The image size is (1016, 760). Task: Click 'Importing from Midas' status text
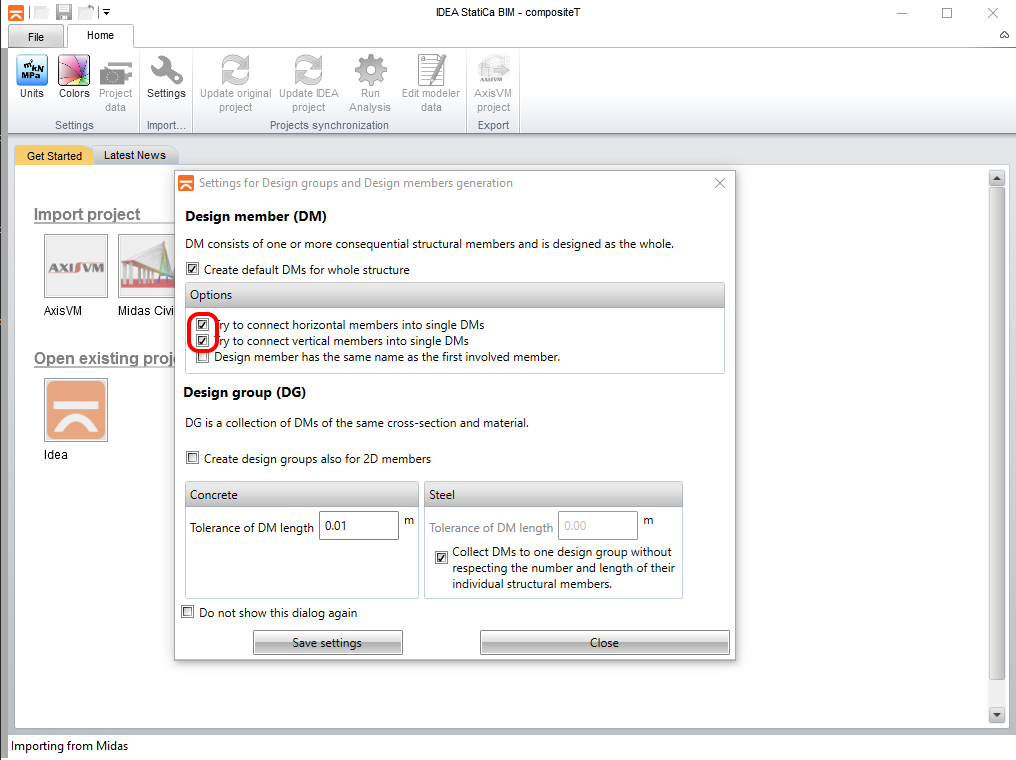pos(69,746)
